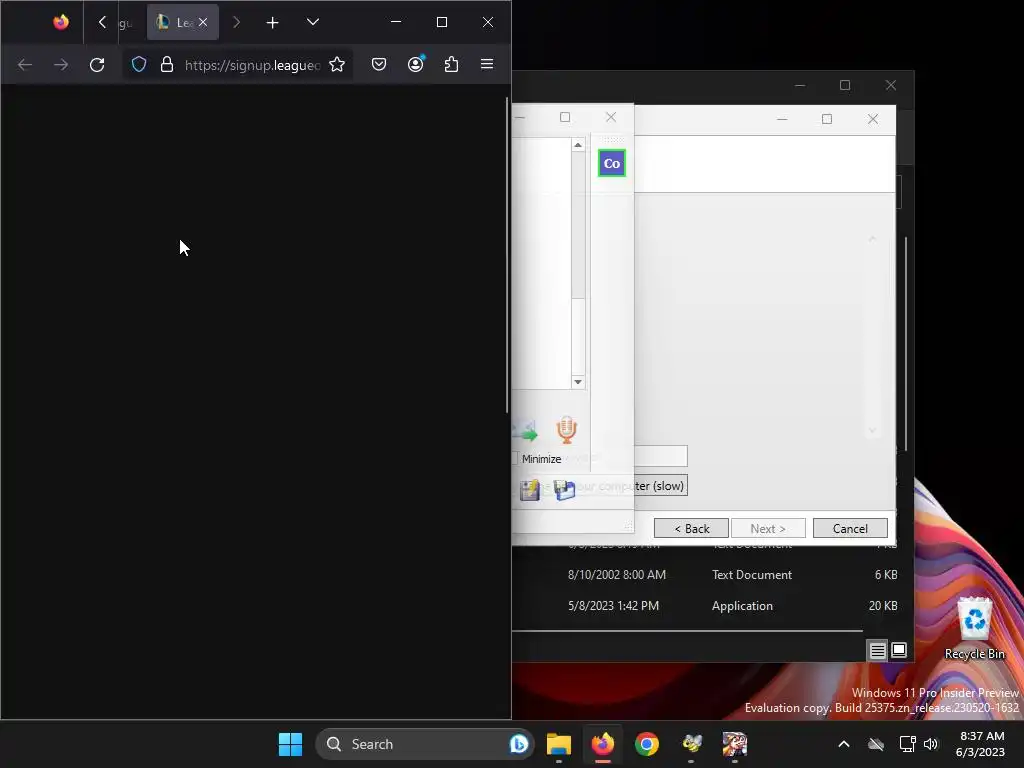Screen dimensions: 1024x768
Task: Launch Google Chrome from taskbar
Action: click(x=647, y=744)
